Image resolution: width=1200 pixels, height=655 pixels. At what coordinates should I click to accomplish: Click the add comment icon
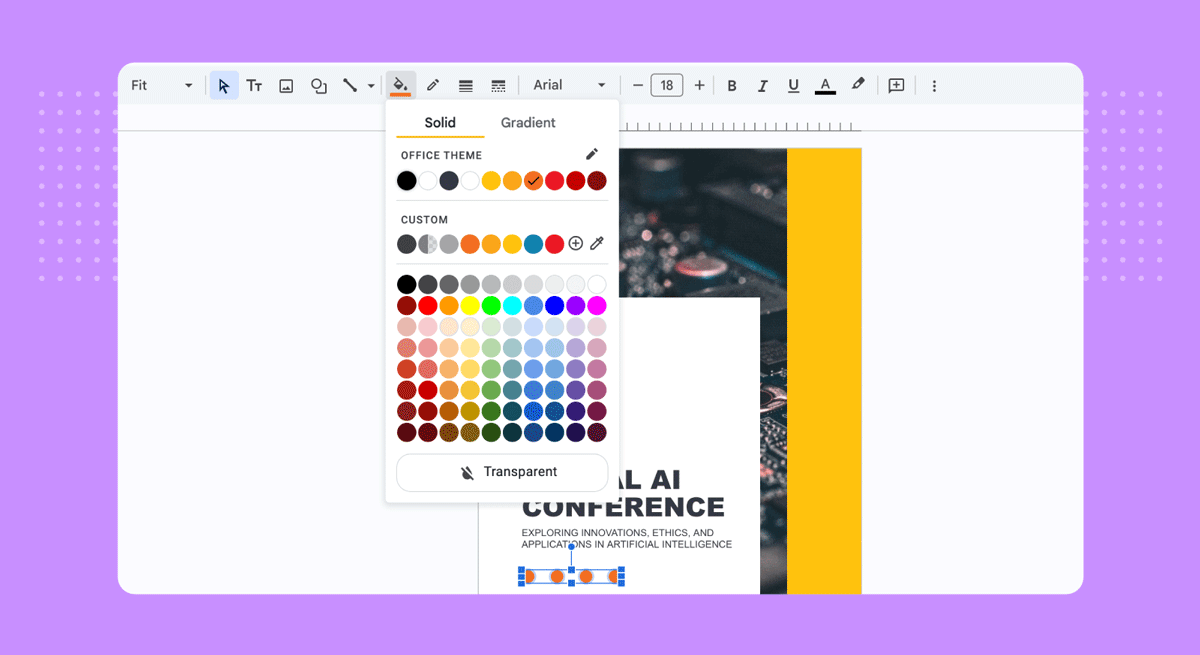coord(896,86)
